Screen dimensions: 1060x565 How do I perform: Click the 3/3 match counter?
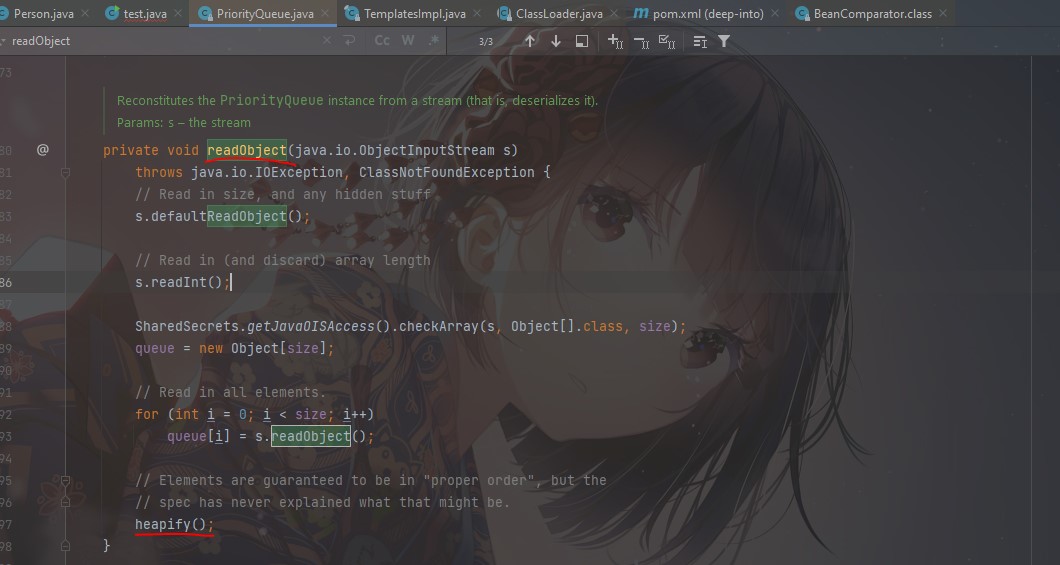[x=485, y=41]
